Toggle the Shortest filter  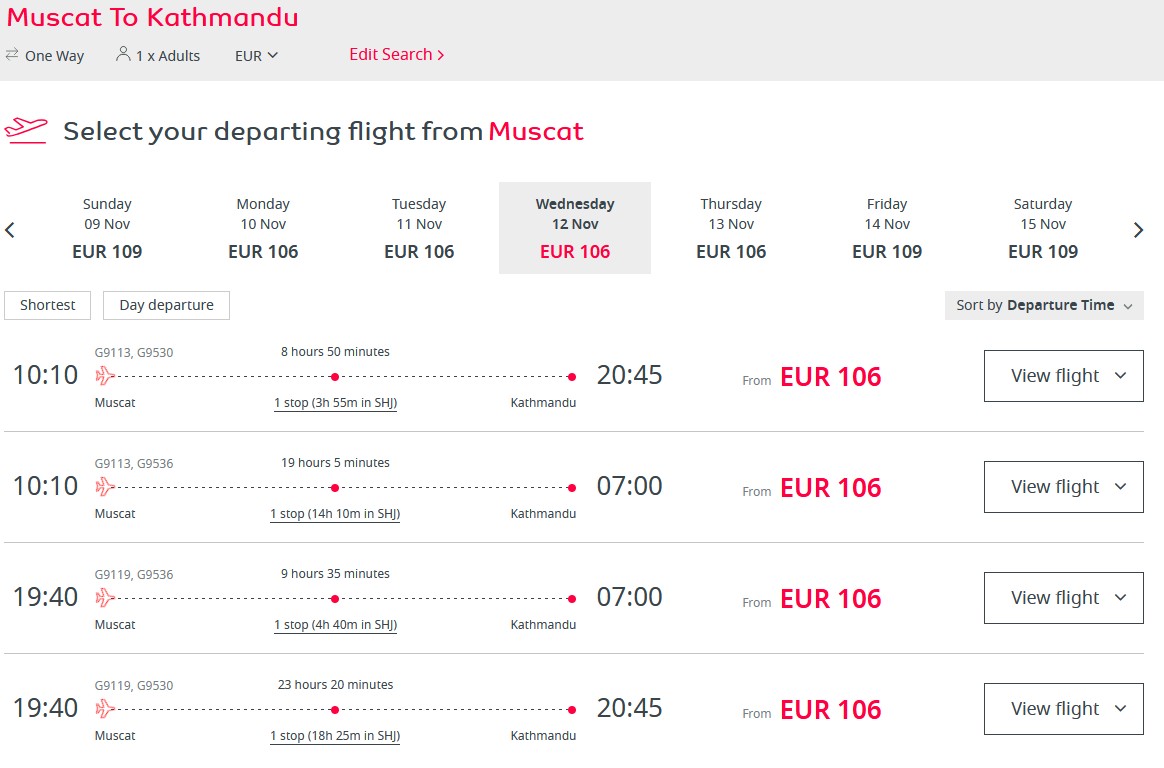pyautogui.click(x=48, y=305)
